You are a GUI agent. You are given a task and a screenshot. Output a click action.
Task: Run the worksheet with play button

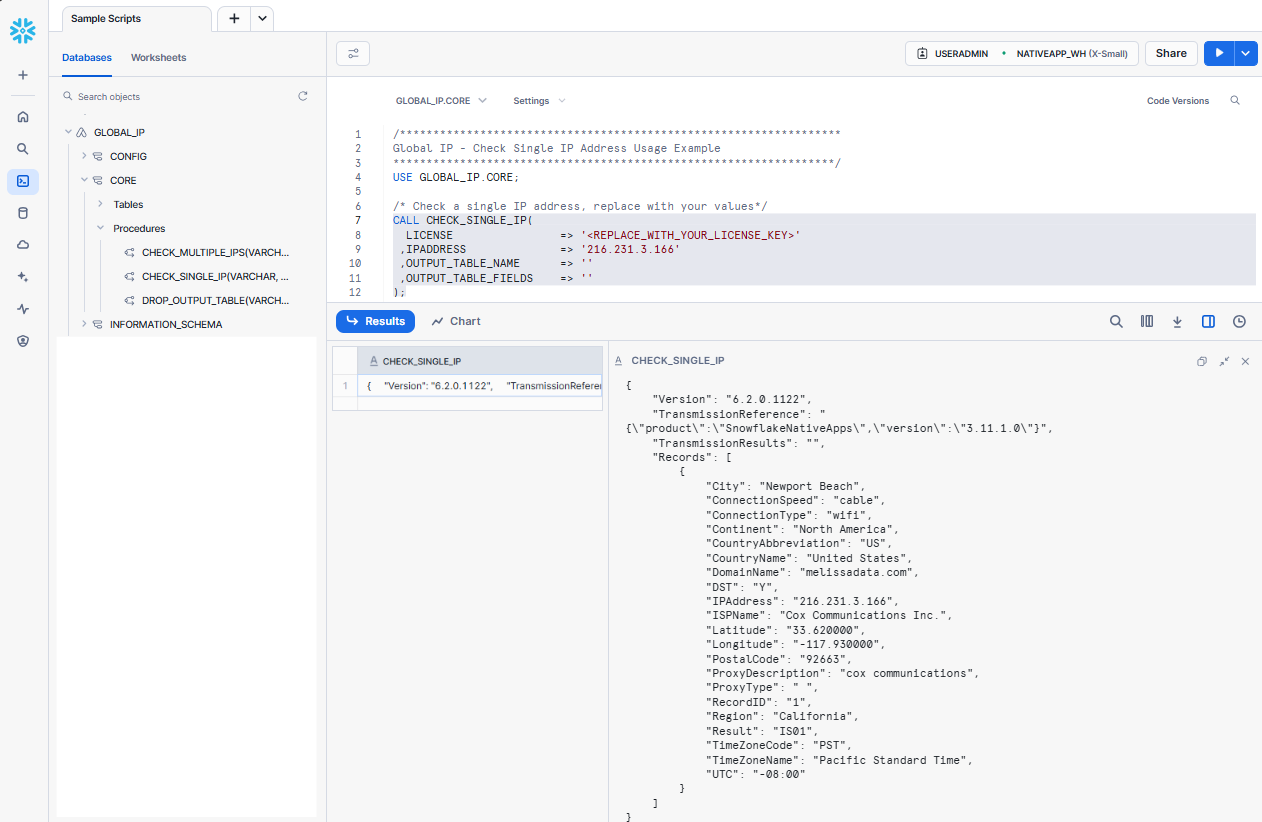click(1218, 53)
